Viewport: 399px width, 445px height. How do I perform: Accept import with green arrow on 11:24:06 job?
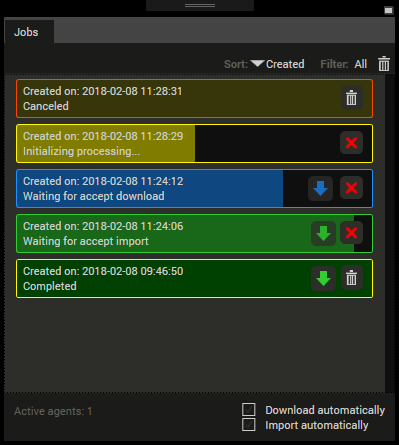pos(323,233)
